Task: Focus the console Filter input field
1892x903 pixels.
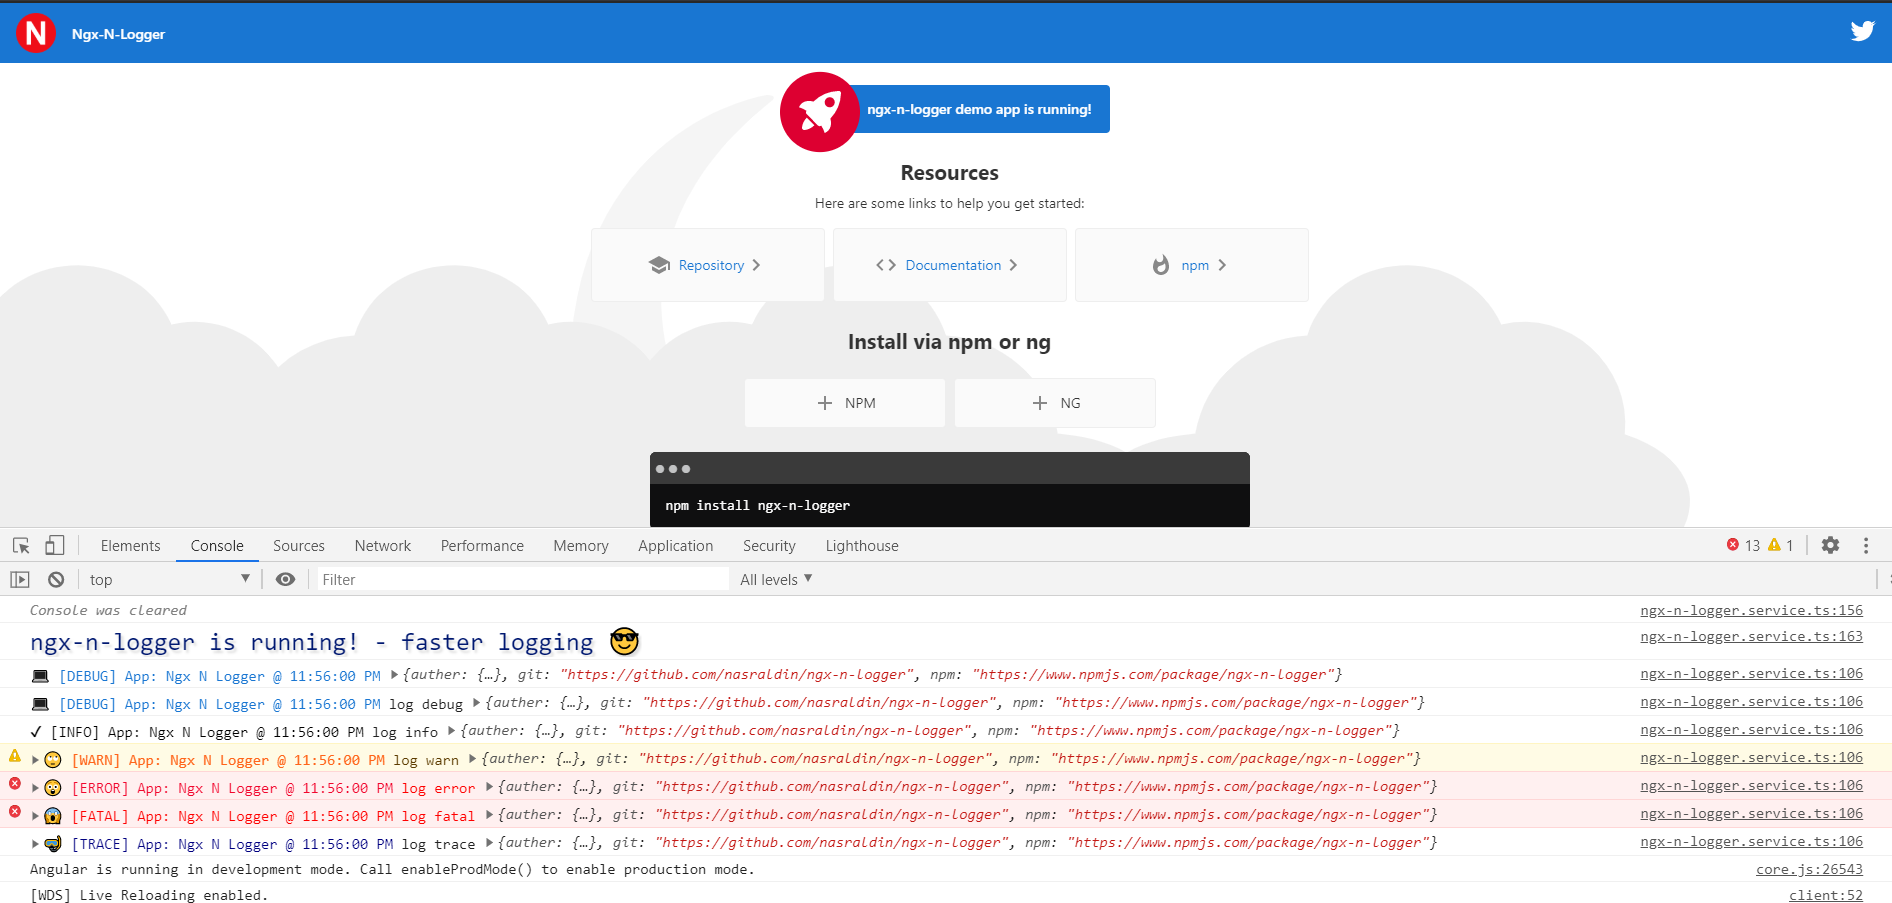Action: pos(523,579)
